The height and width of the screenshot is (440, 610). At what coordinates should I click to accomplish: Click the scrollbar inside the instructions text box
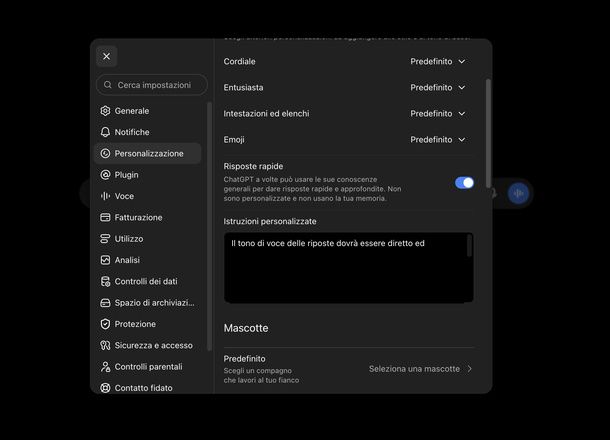point(469,246)
